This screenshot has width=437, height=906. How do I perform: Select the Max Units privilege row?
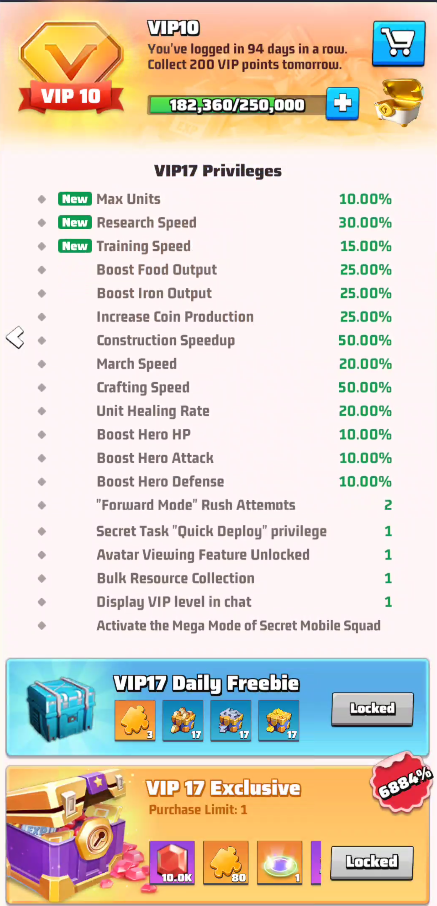click(x=215, y=199)
